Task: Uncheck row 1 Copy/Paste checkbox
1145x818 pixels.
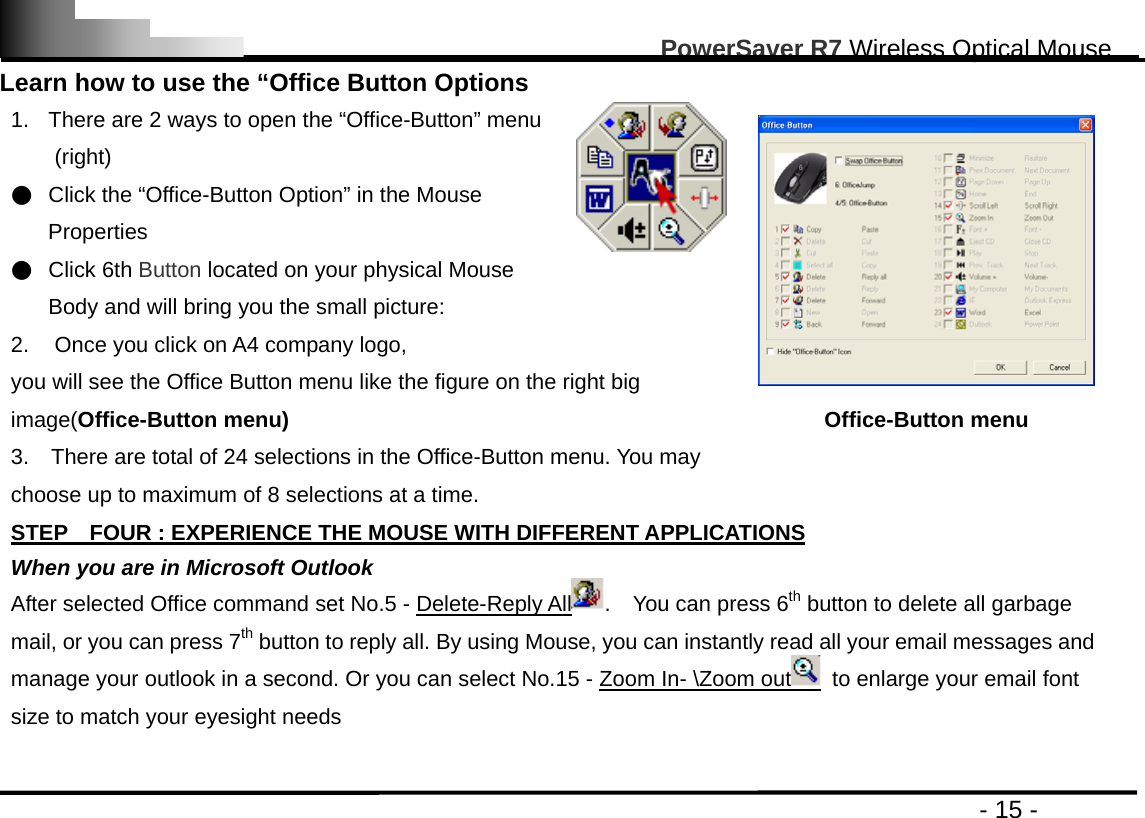Action: [786, 229]
